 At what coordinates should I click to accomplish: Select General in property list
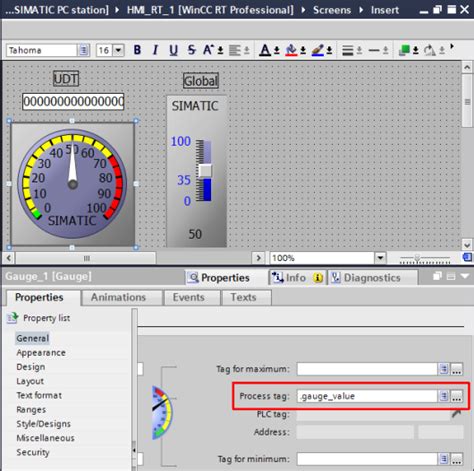click(33, 338)
